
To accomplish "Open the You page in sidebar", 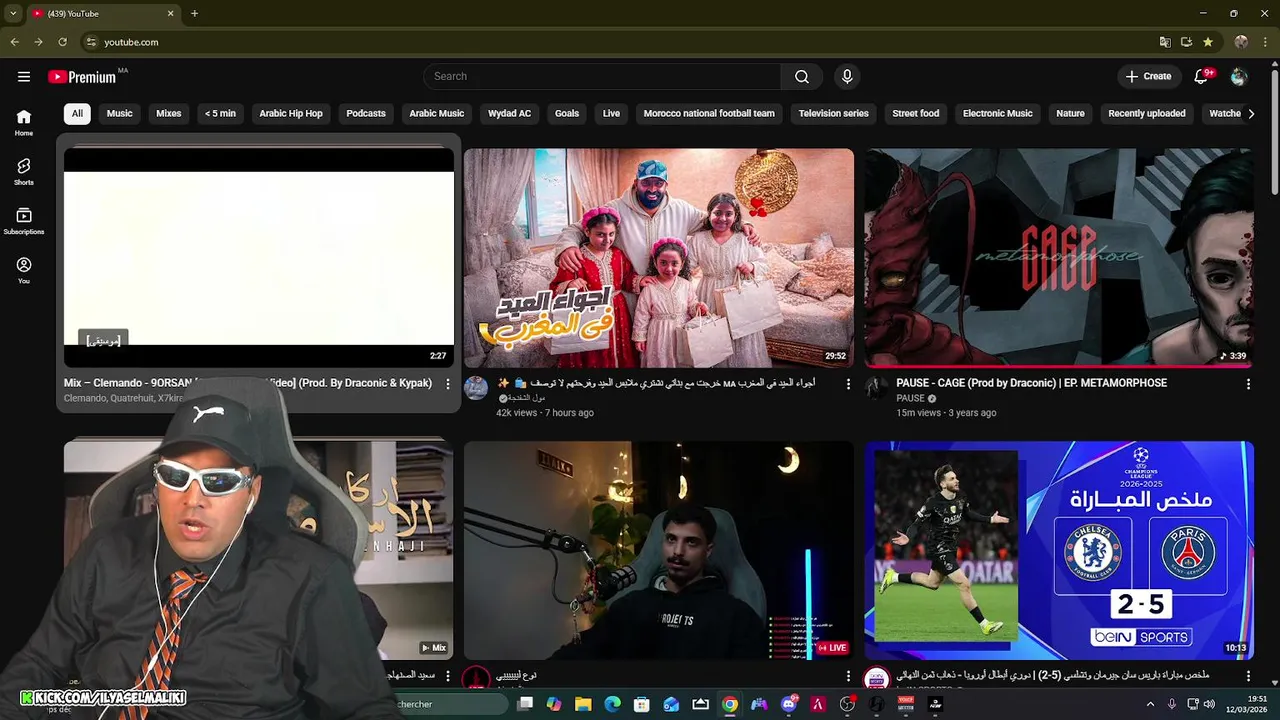I will [x=24, y=270].
